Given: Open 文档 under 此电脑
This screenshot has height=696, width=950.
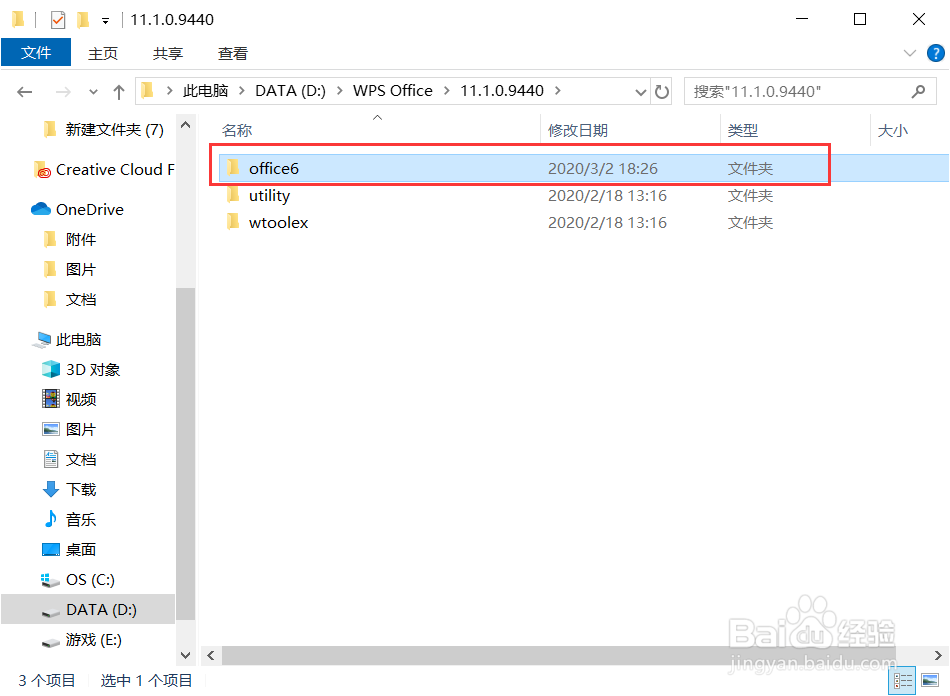Looking at the screenshot, I should point(81,460).
